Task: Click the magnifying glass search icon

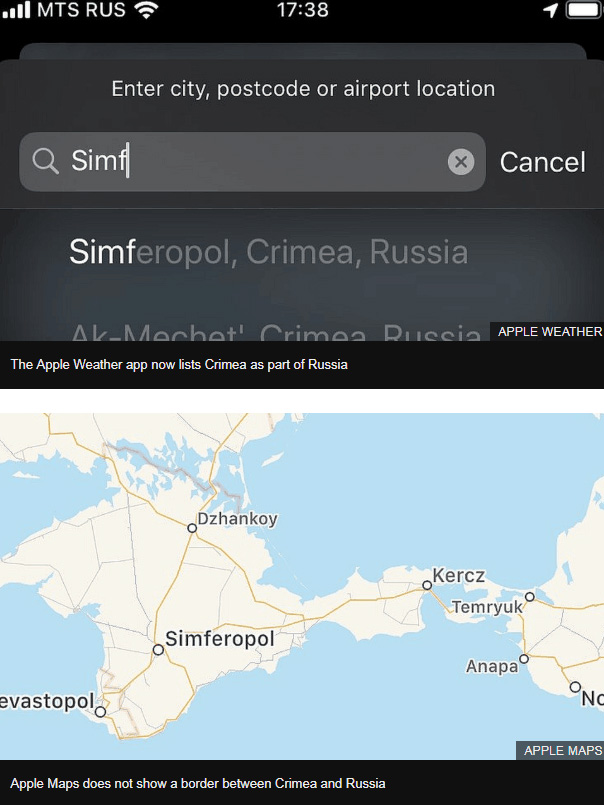Action: point(45,162)
